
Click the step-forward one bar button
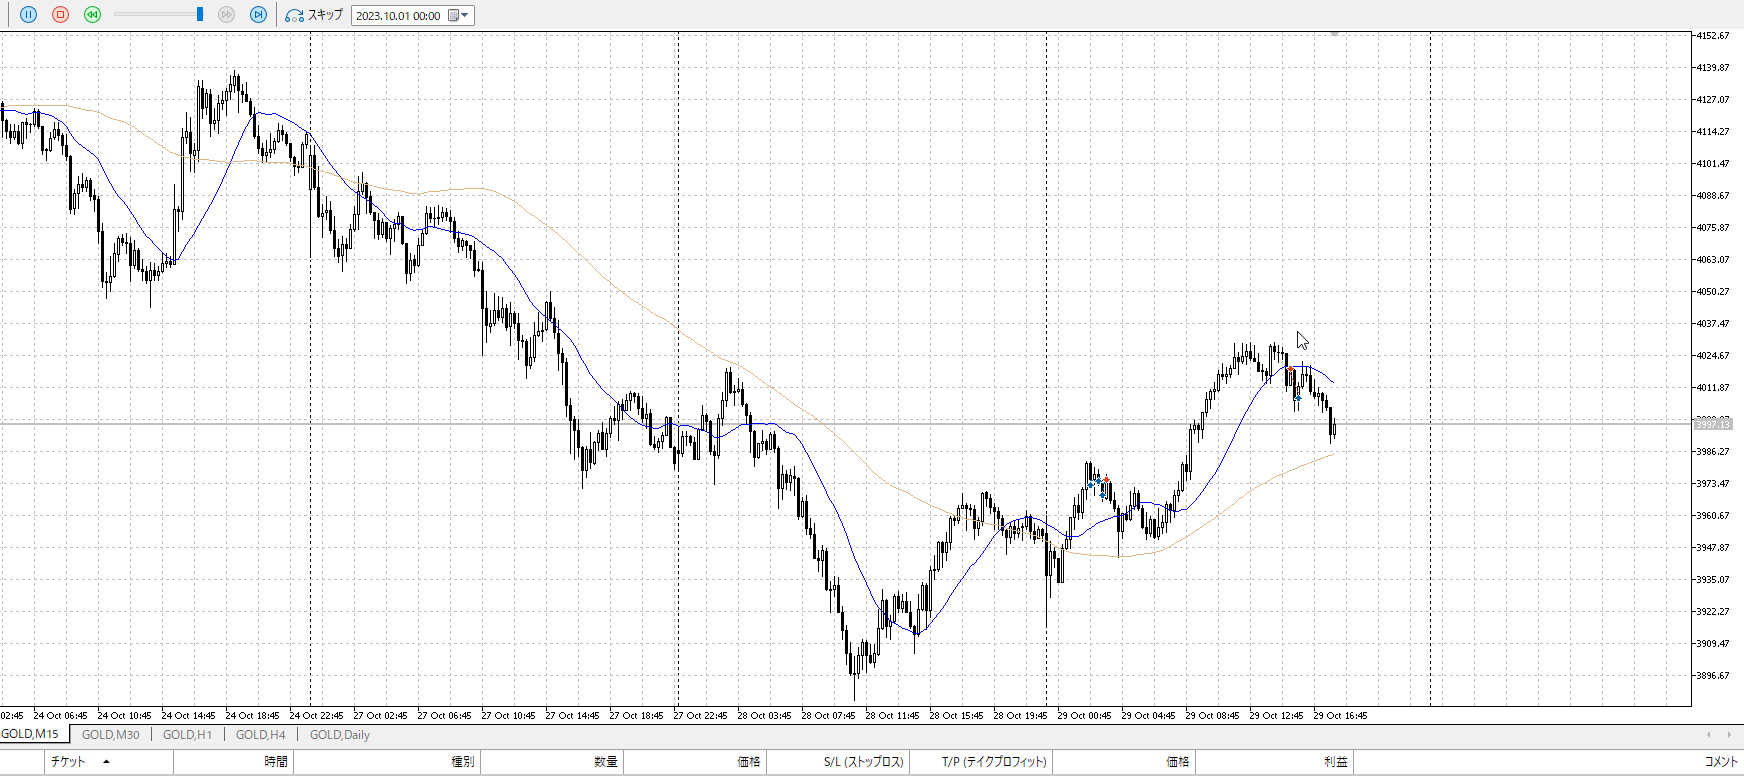click(258, 15)
